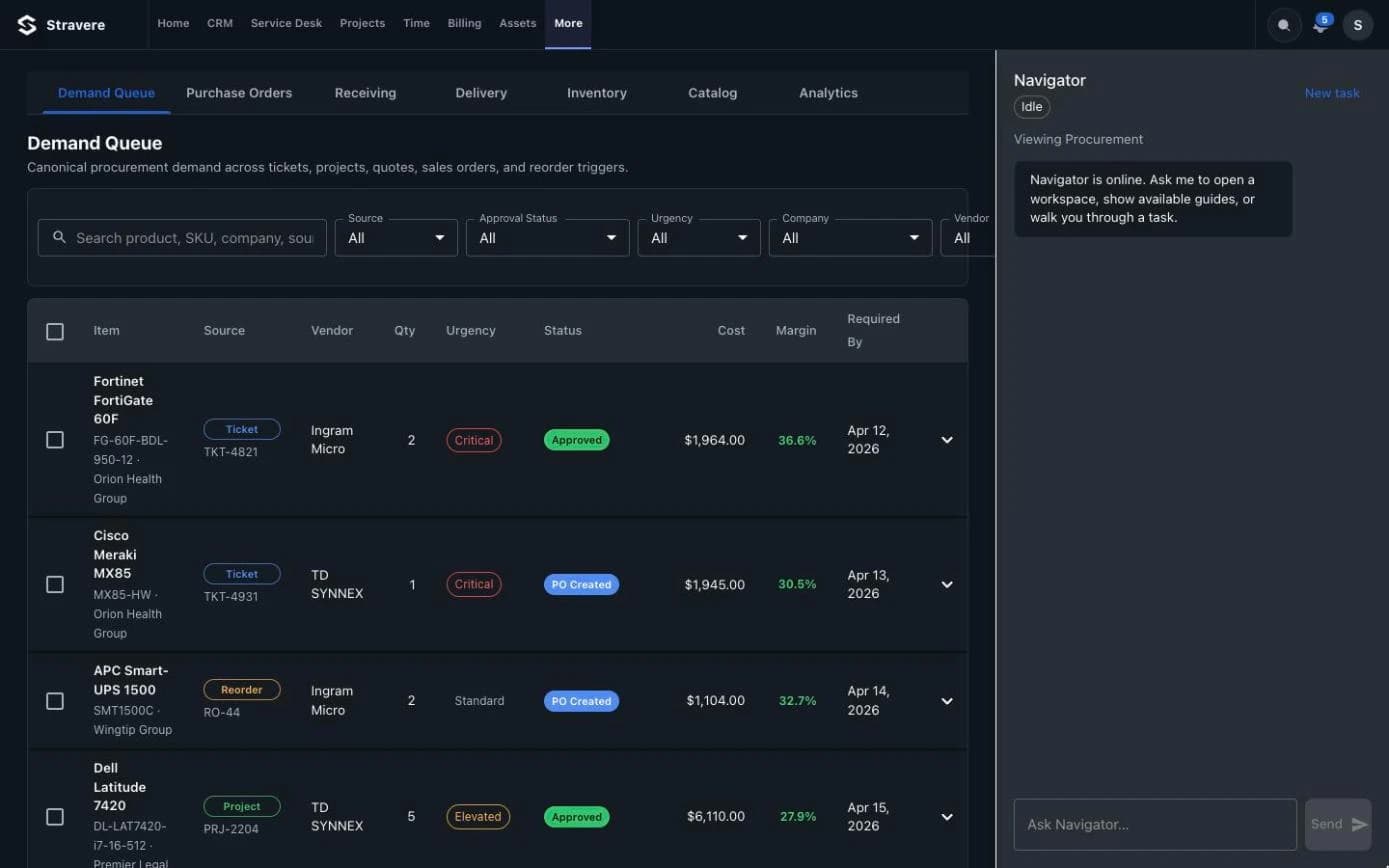Switch to the Receiving tab

coord(365,93)
